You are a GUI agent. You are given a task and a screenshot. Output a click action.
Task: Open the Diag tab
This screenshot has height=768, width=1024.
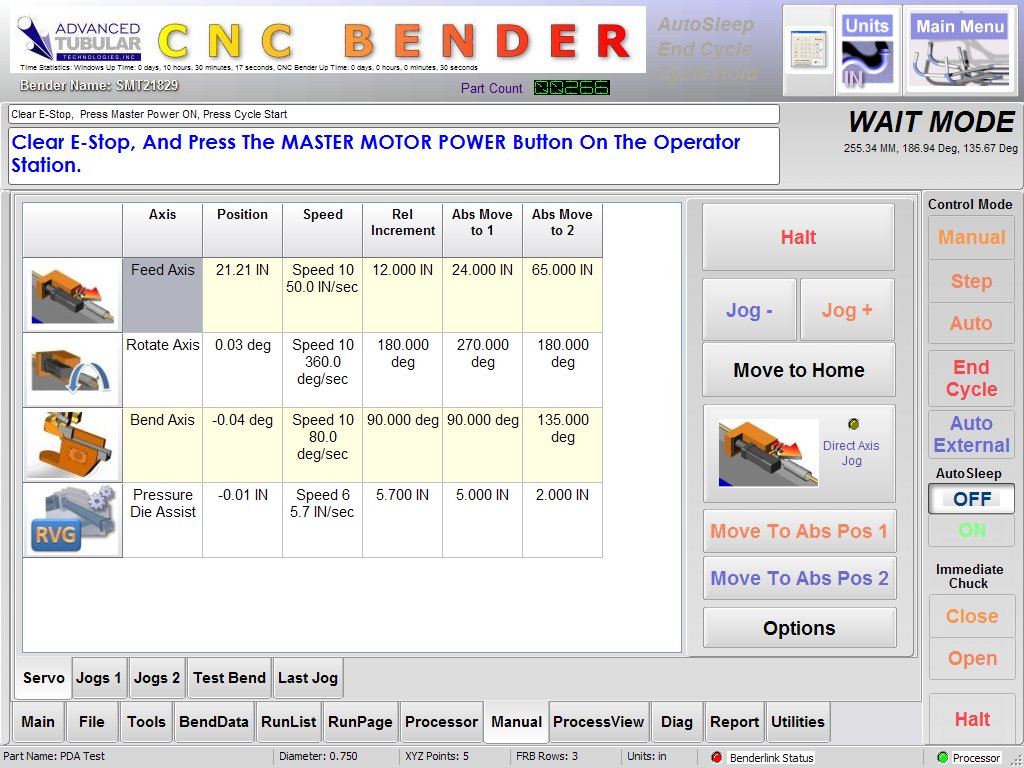click(677, 722)
